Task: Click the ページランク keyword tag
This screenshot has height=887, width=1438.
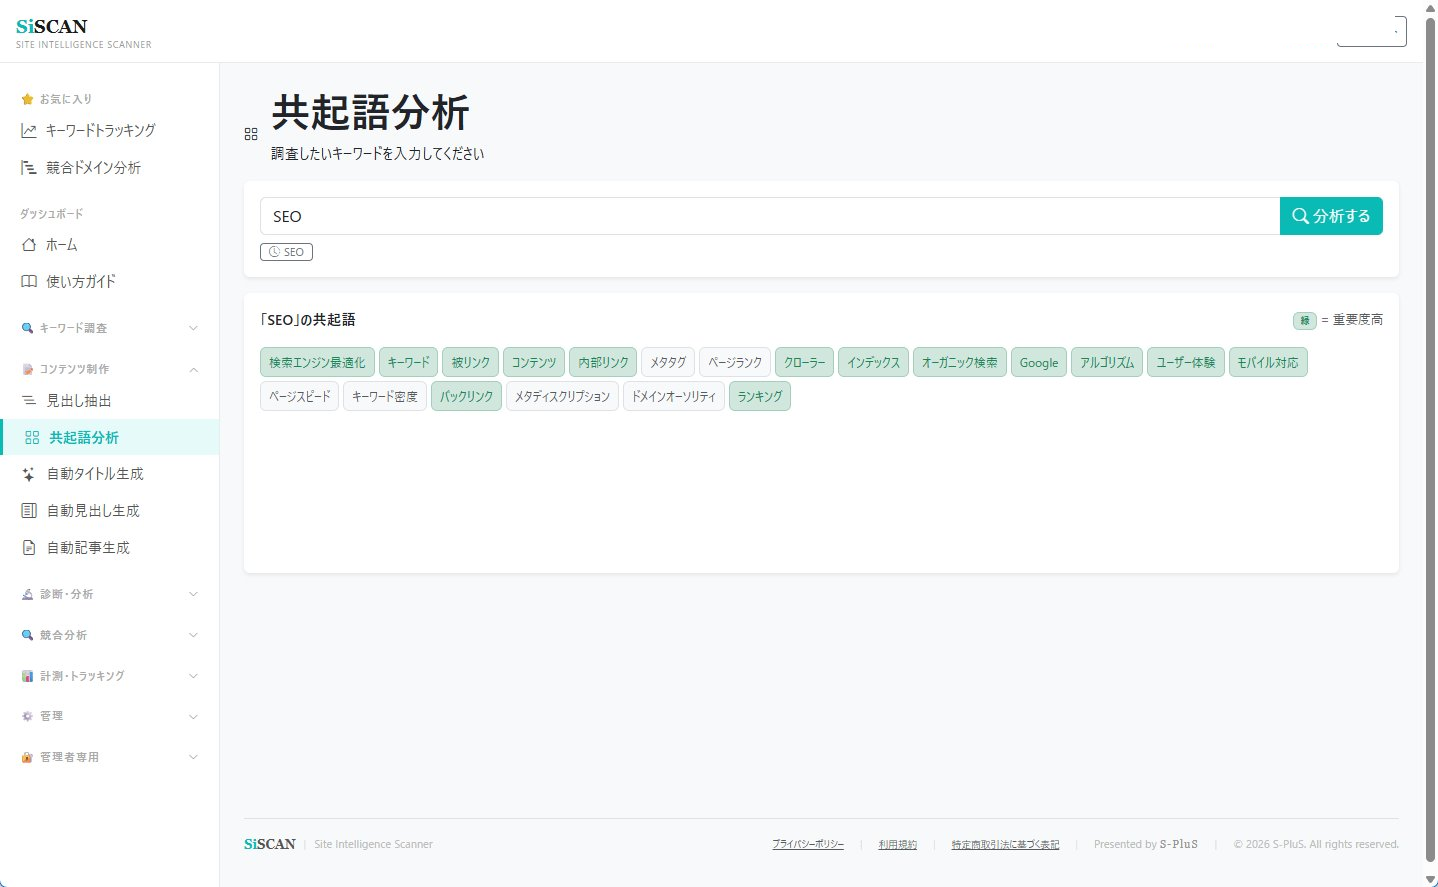Action: (735, 363)
